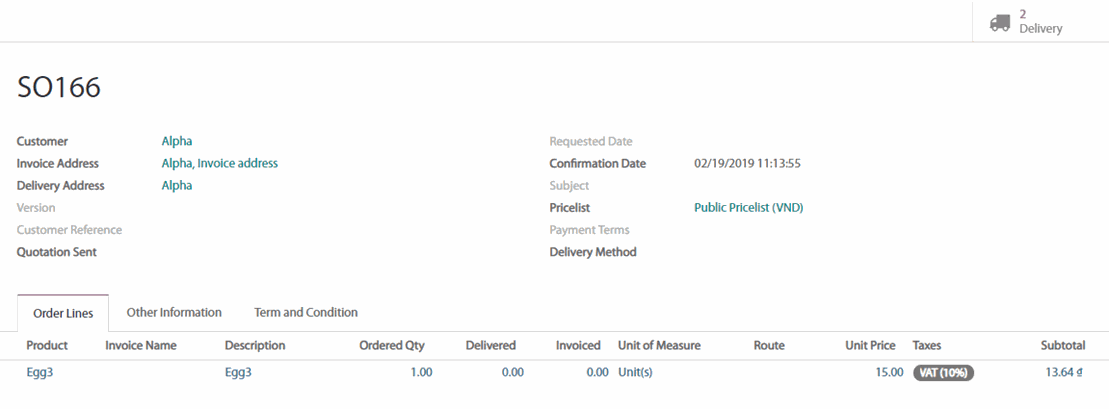Open the Term and Condition tab
The width and height of the screenshot is (1109, 409).
coord(306,313)
